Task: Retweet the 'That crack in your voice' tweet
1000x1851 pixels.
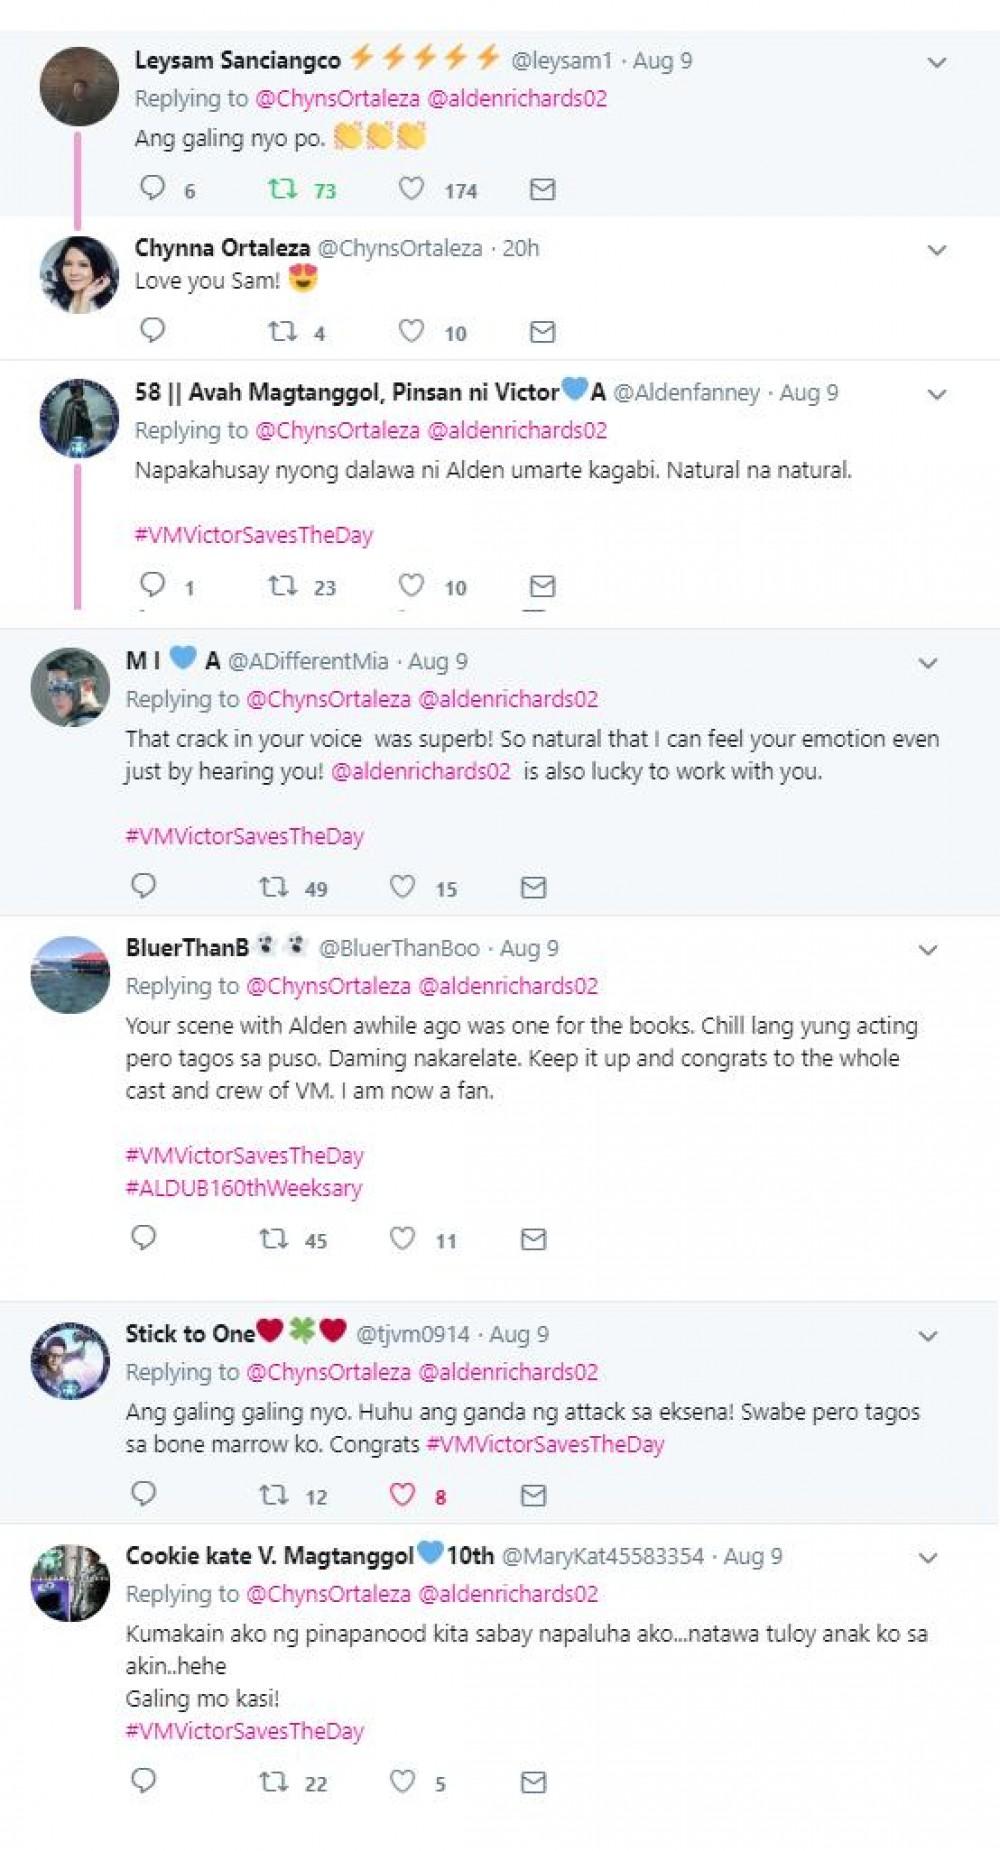Action: click(274, 886)
